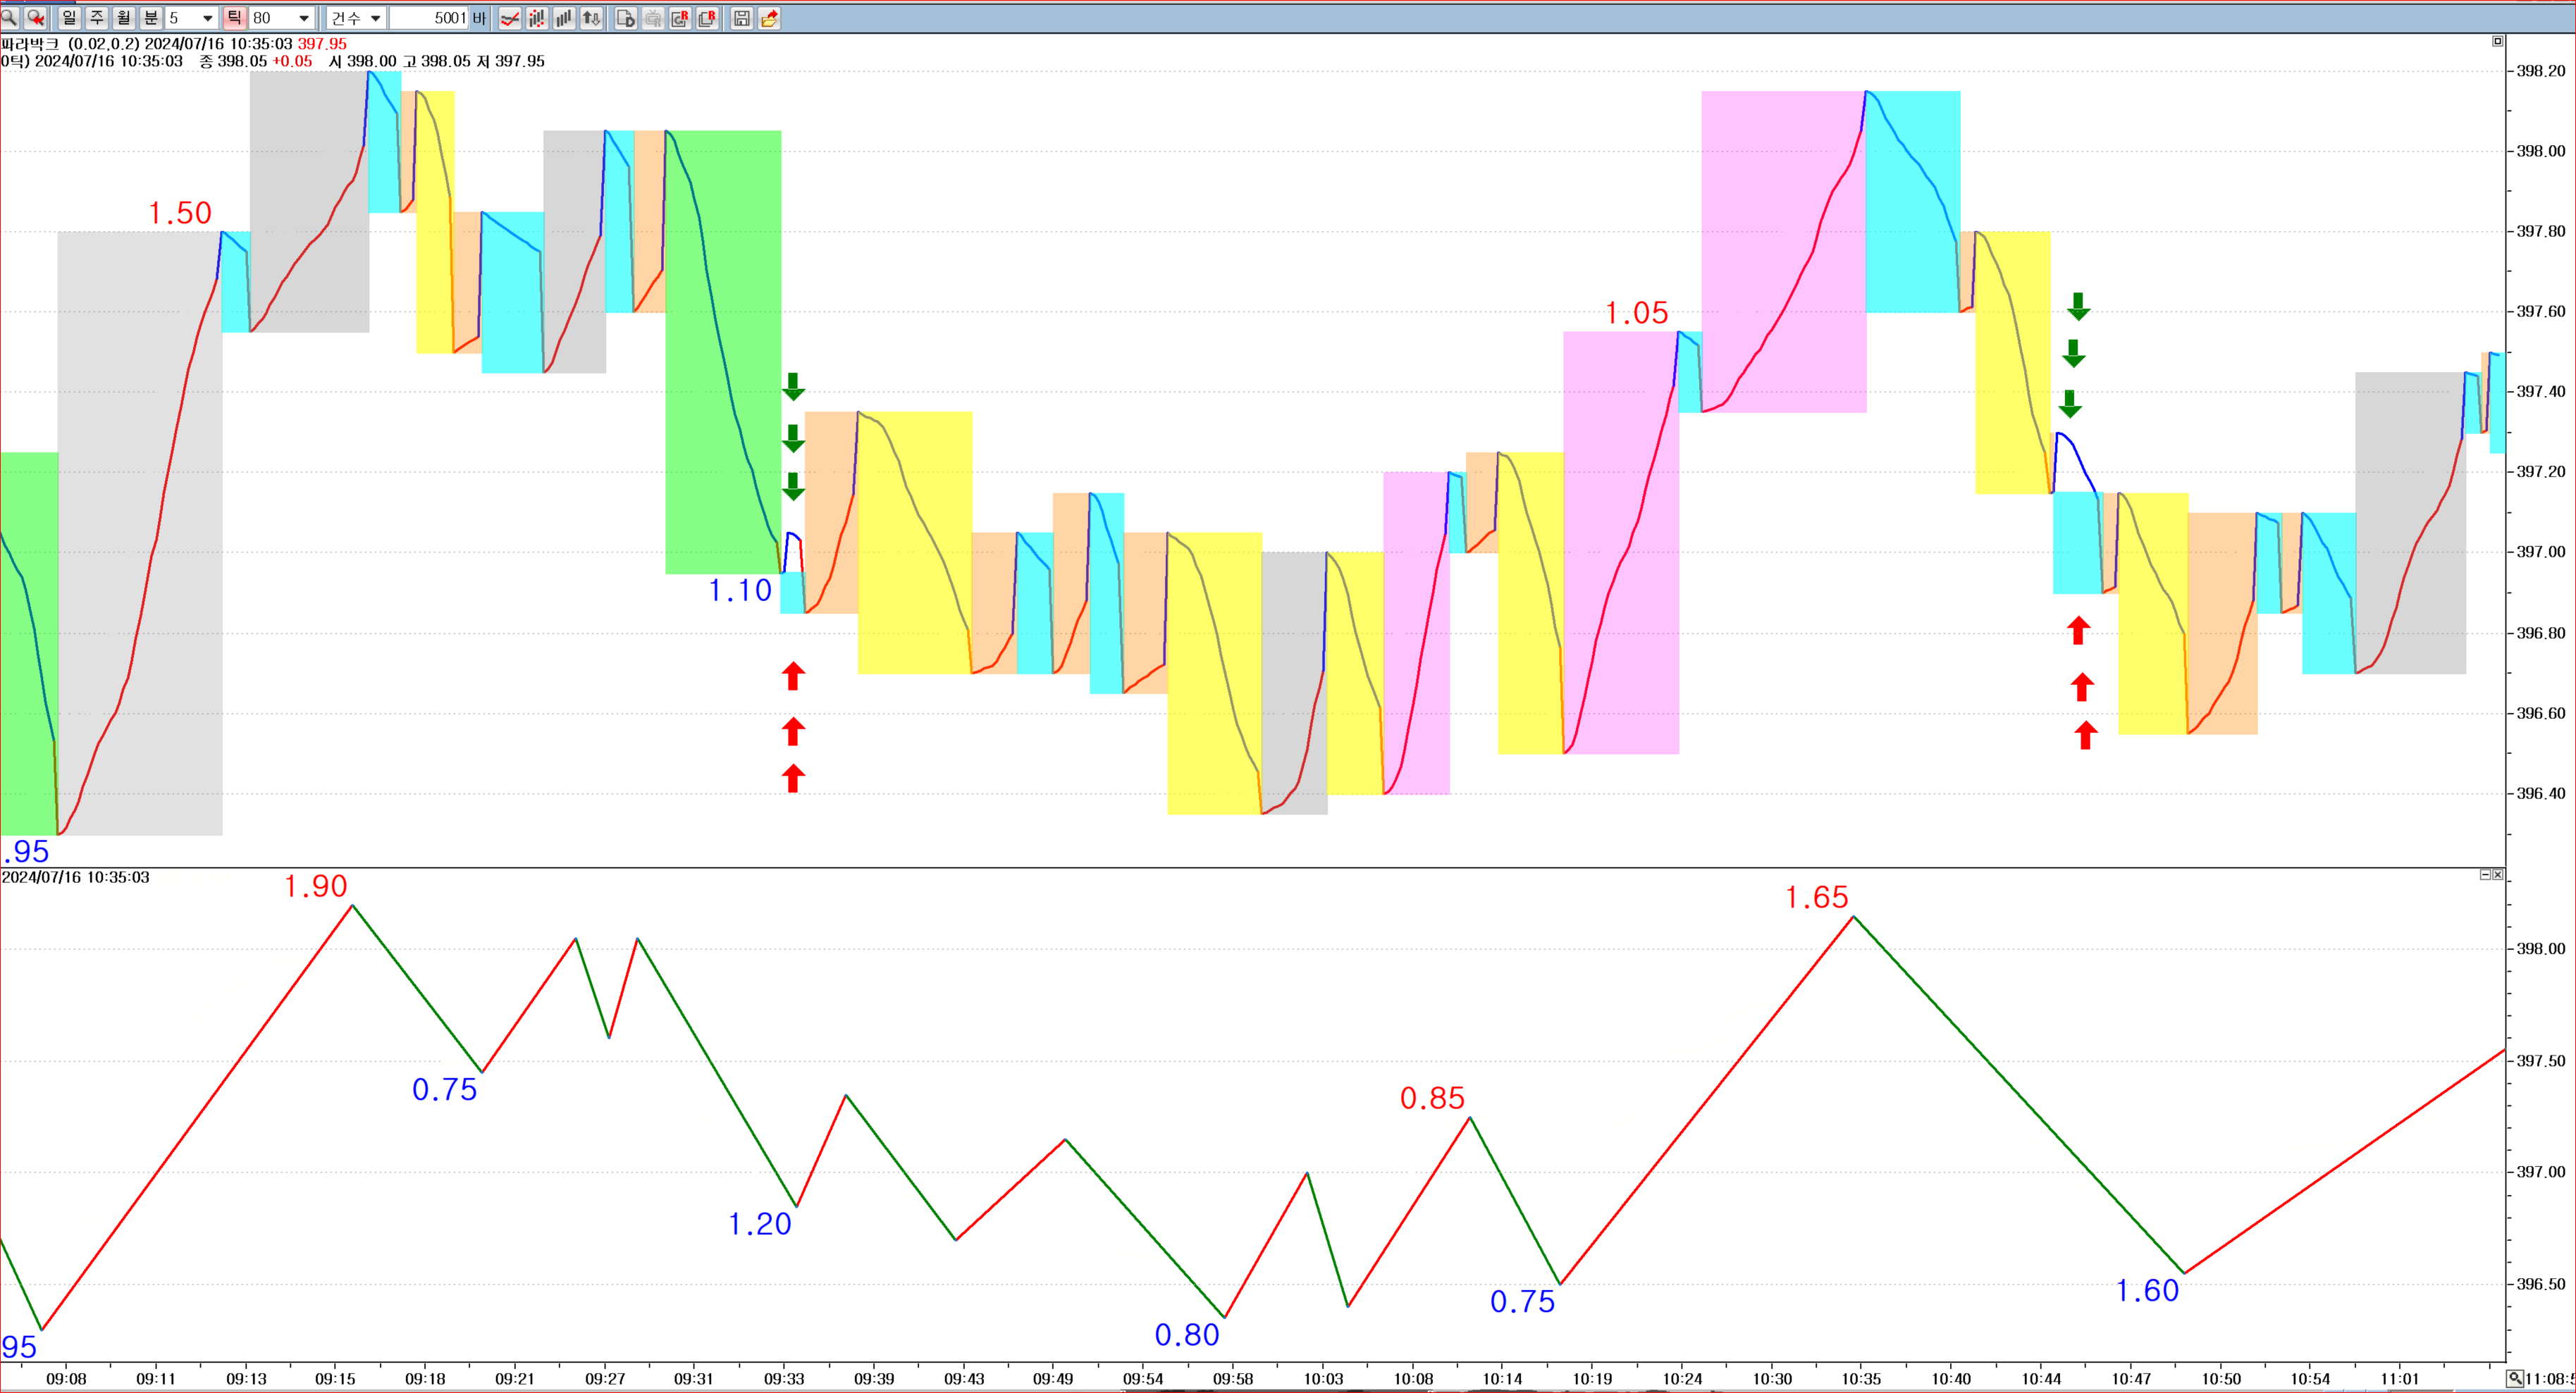The width and height of the screenshot is (2576, 1393).
Task: Click the bar count field showing 5001
Action: pyautogui.click(x=430, y=18)
